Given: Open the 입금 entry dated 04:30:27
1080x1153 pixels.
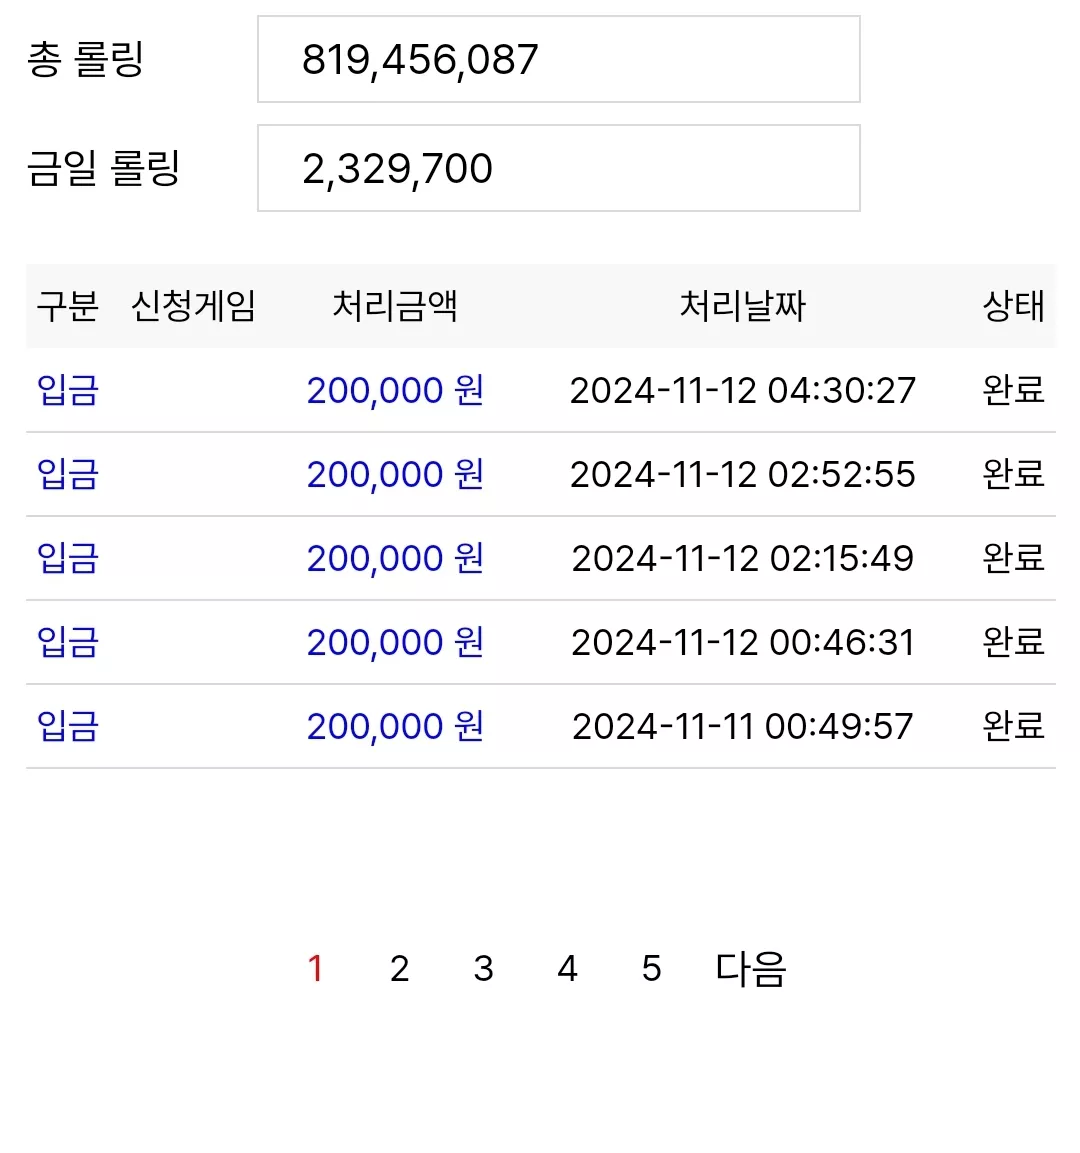Looking at the screenshot, I should (x=68, y=390).
